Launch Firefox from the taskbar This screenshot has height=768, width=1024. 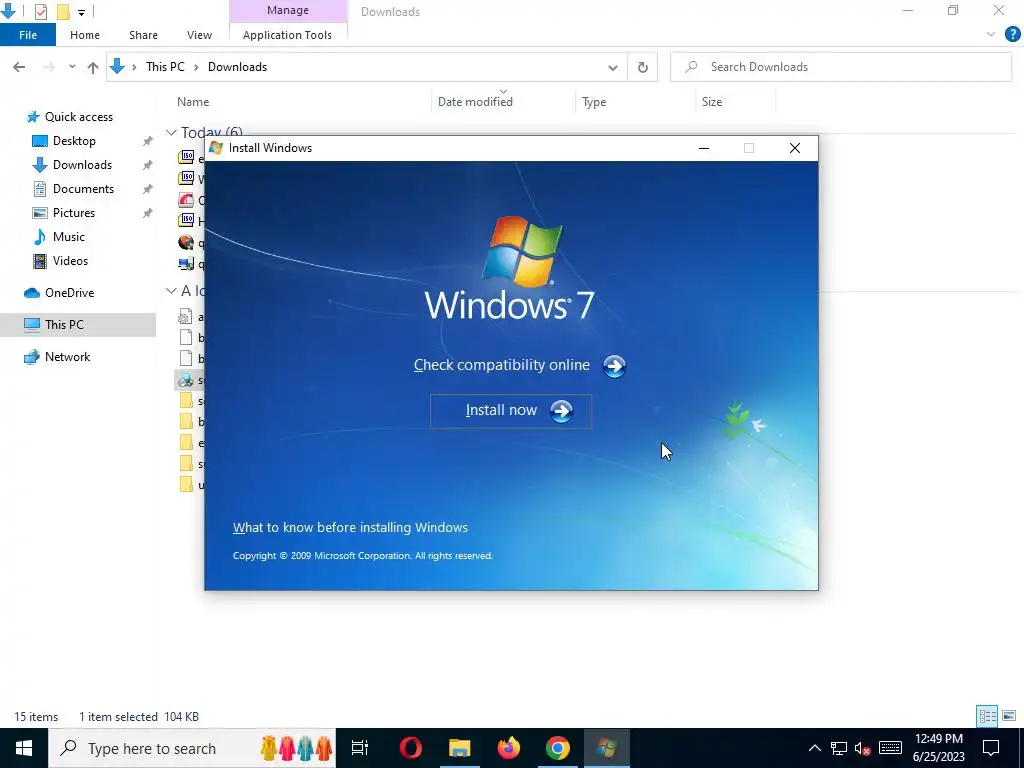[x=508, y=748]
